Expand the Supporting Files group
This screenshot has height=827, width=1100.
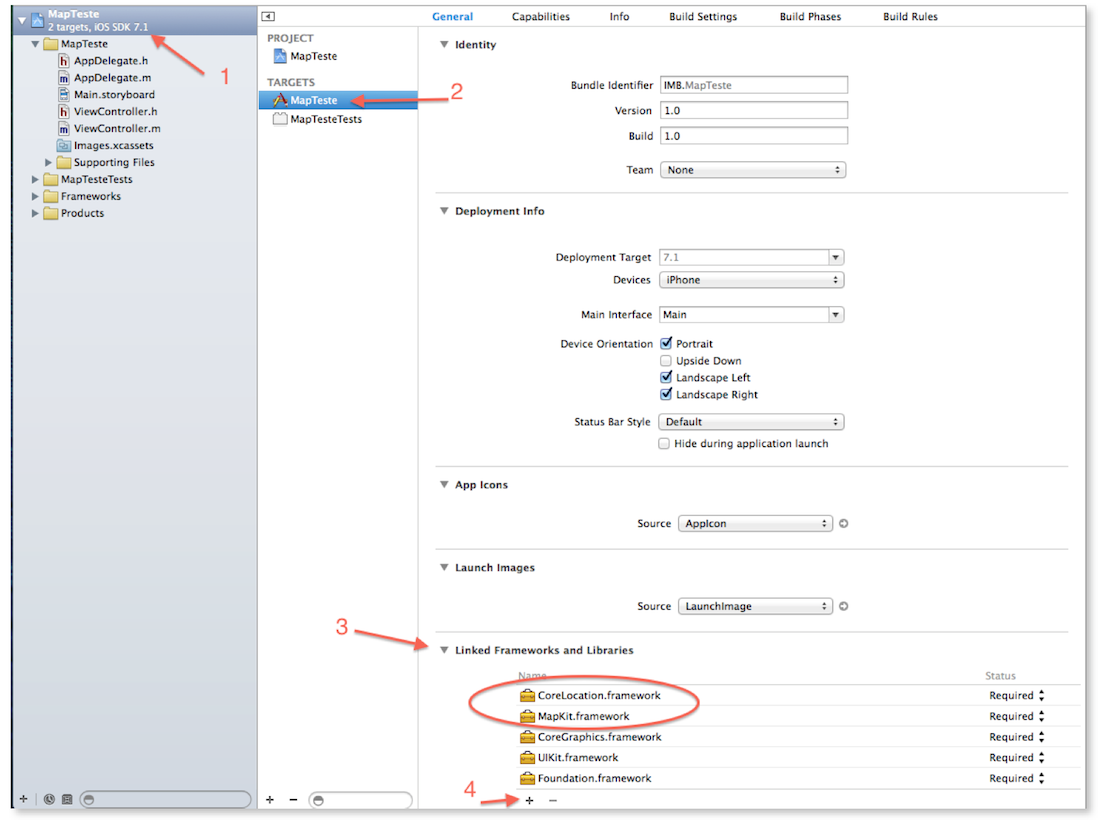click(x=48, y=162)
